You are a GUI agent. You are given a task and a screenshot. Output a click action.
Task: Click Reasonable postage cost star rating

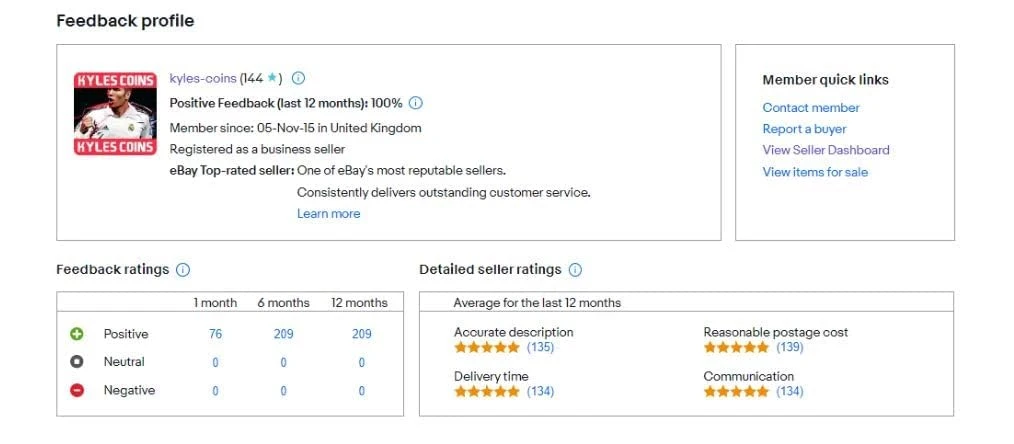point(736,348)
